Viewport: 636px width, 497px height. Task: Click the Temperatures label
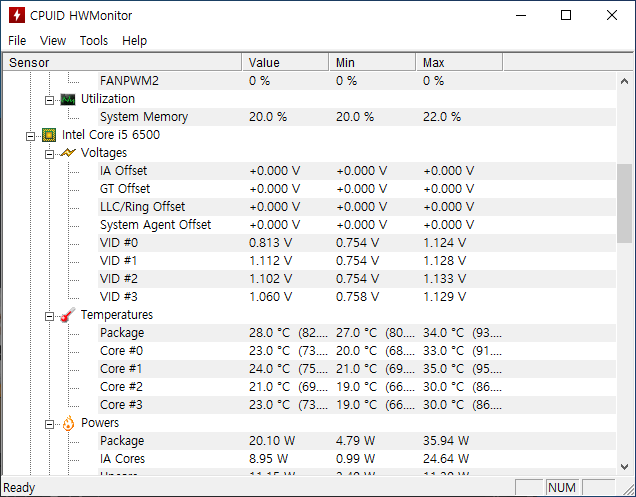[x=117, y=315]
